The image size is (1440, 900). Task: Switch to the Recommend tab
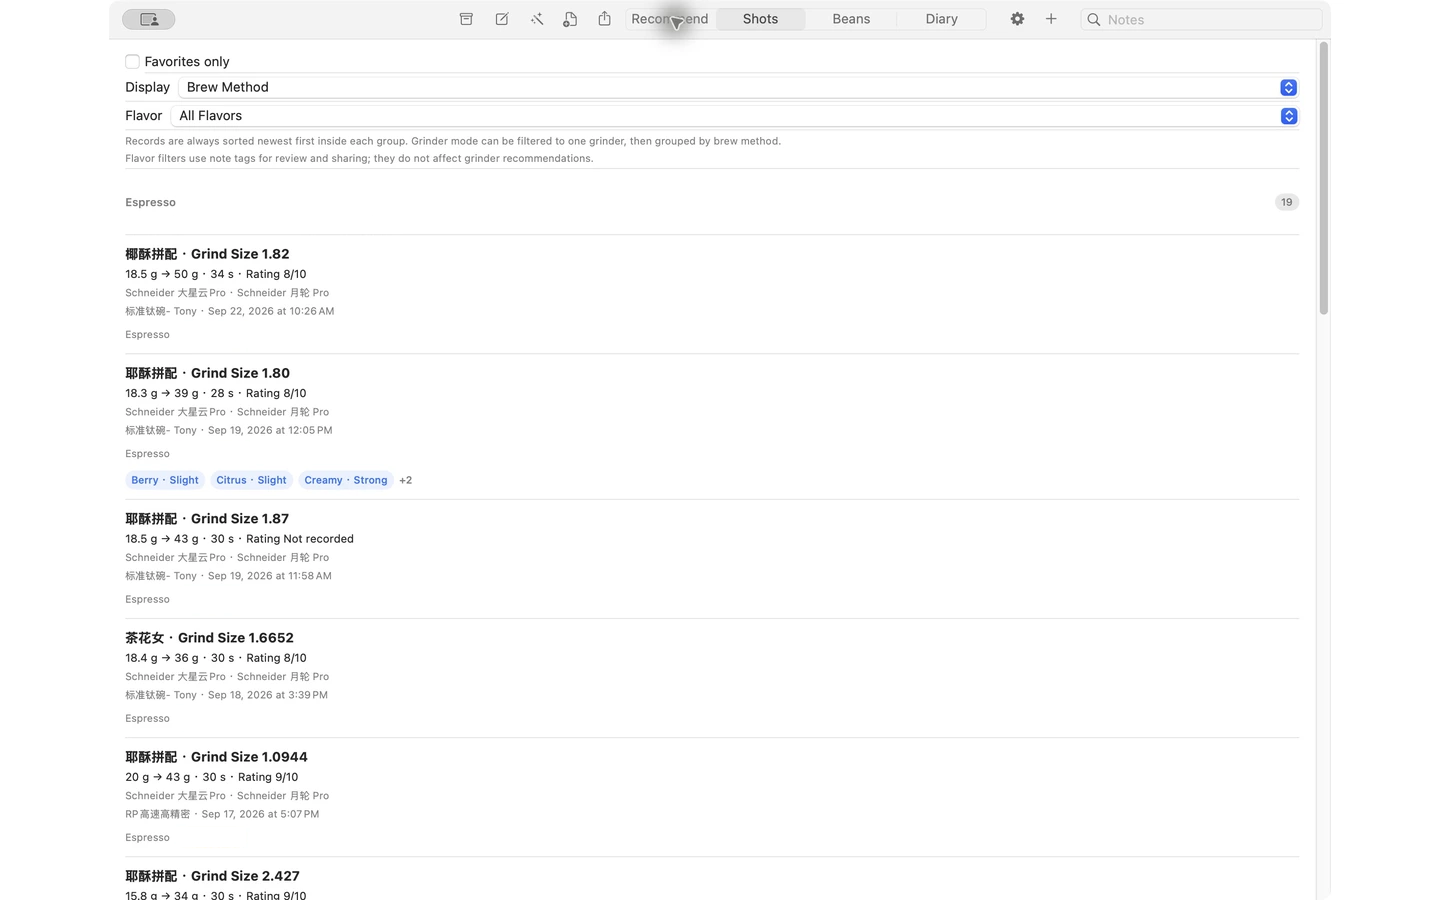(670, 19)
